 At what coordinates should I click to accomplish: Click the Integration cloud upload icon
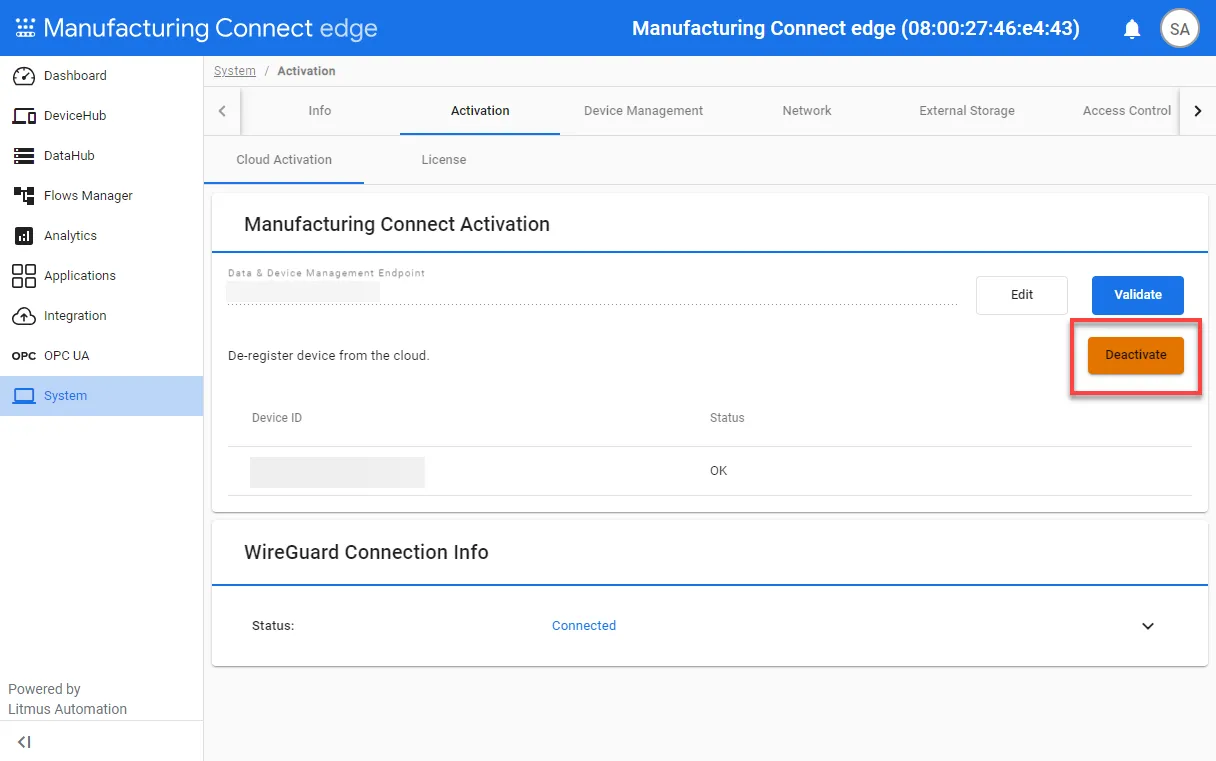[x=24, y=316]
